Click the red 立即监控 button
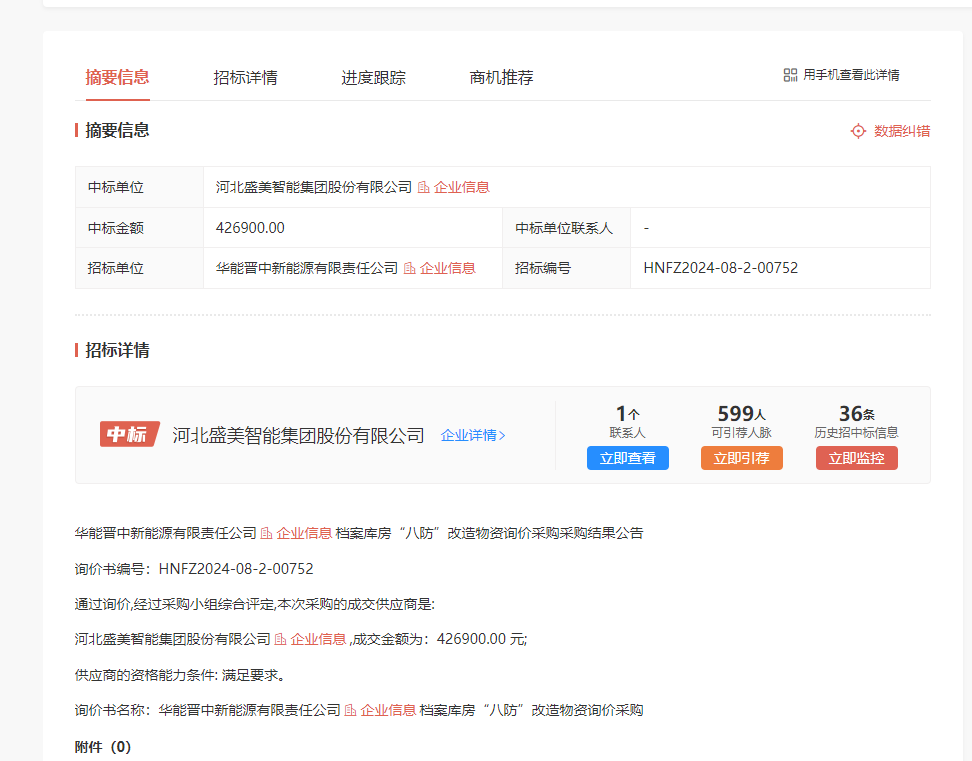 pyautogui.click(x=857, y=458)
